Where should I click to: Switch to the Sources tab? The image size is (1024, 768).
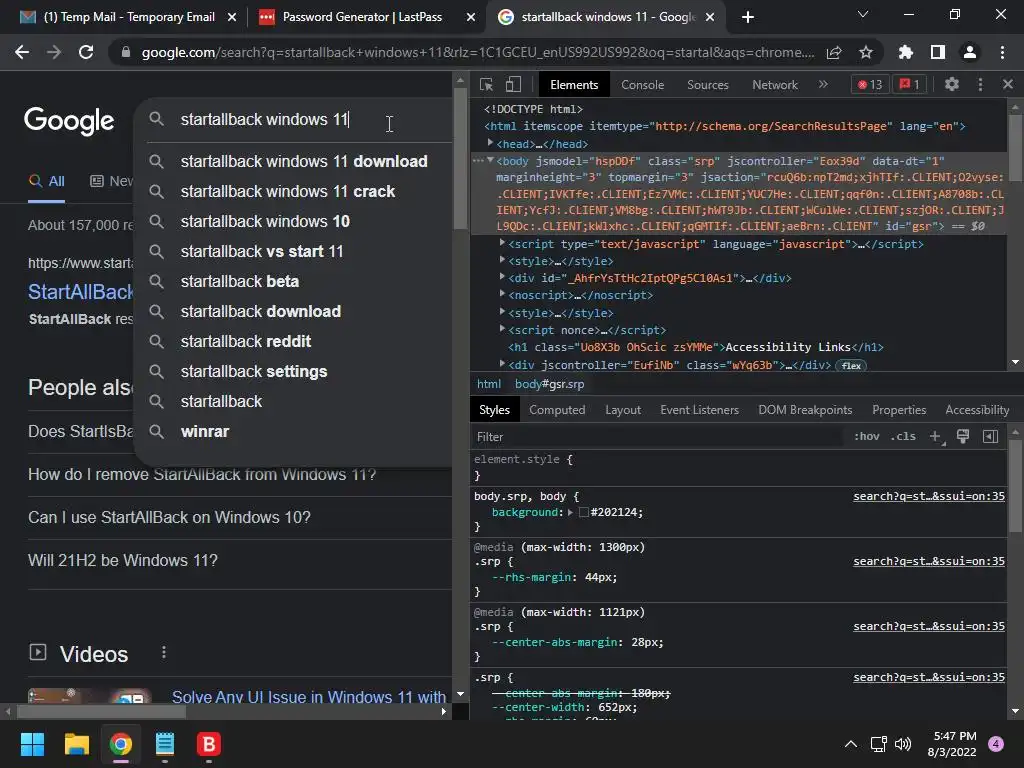[x=707, y=85]
